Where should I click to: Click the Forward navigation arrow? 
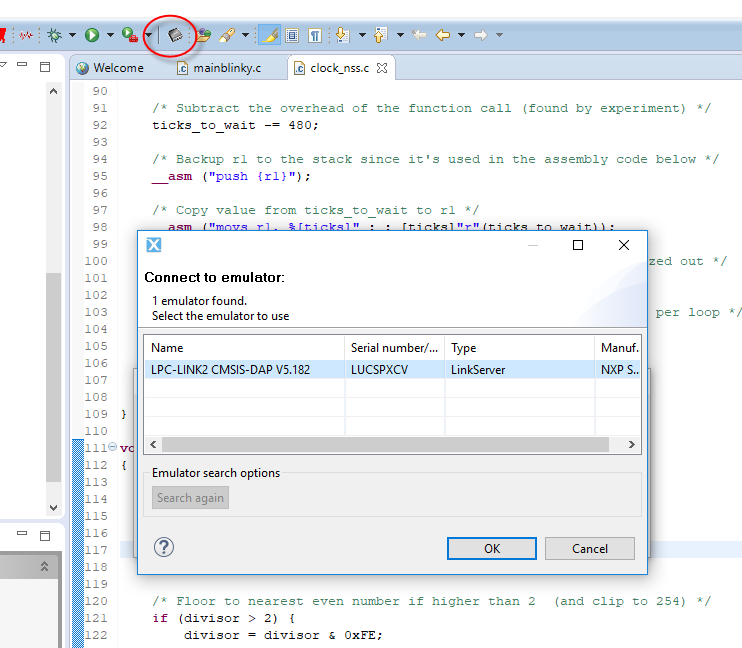(x=481, y=35)
